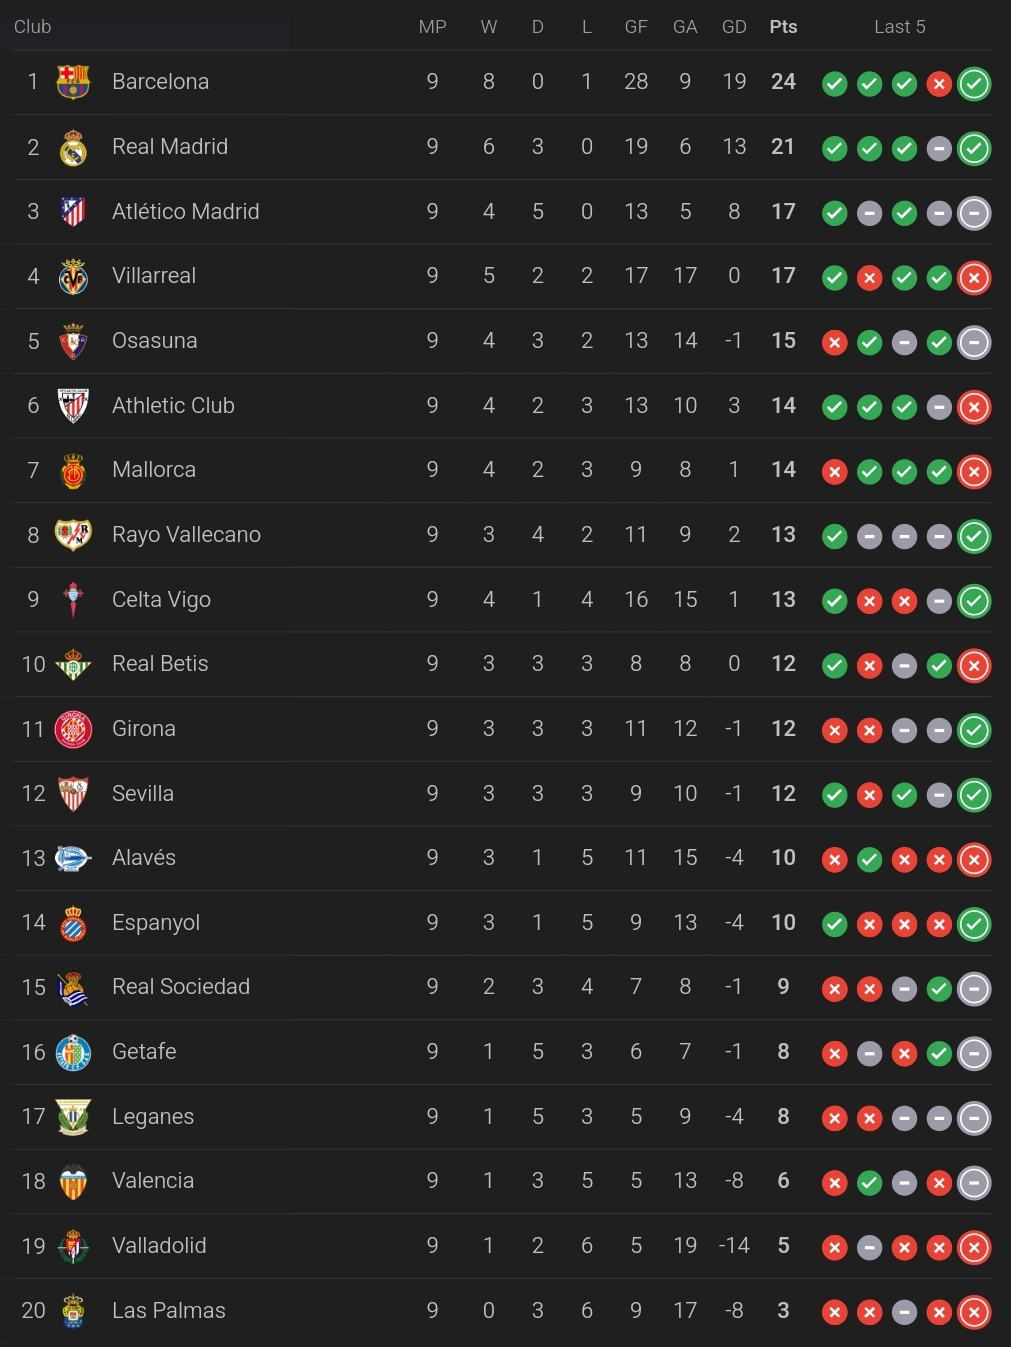This screenshot has width=1011, height=1347.
Task: Click the Club column header
Action: pyautogui.click(x=32, y=27)
